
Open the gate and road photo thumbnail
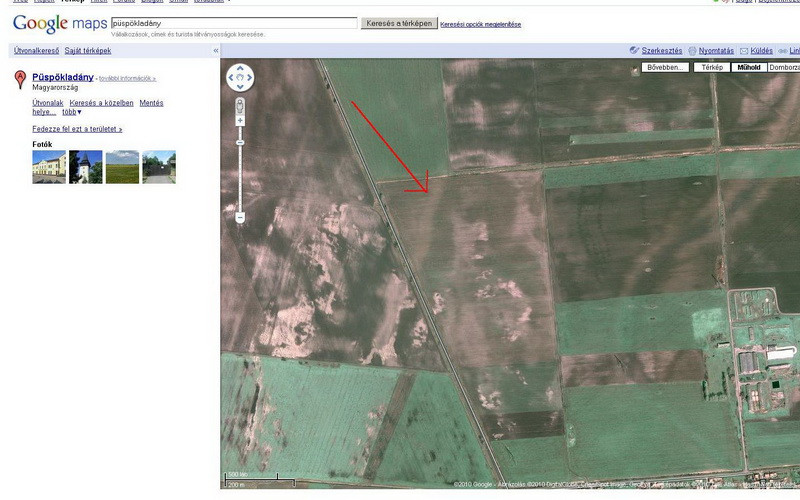tap(159, 167)
